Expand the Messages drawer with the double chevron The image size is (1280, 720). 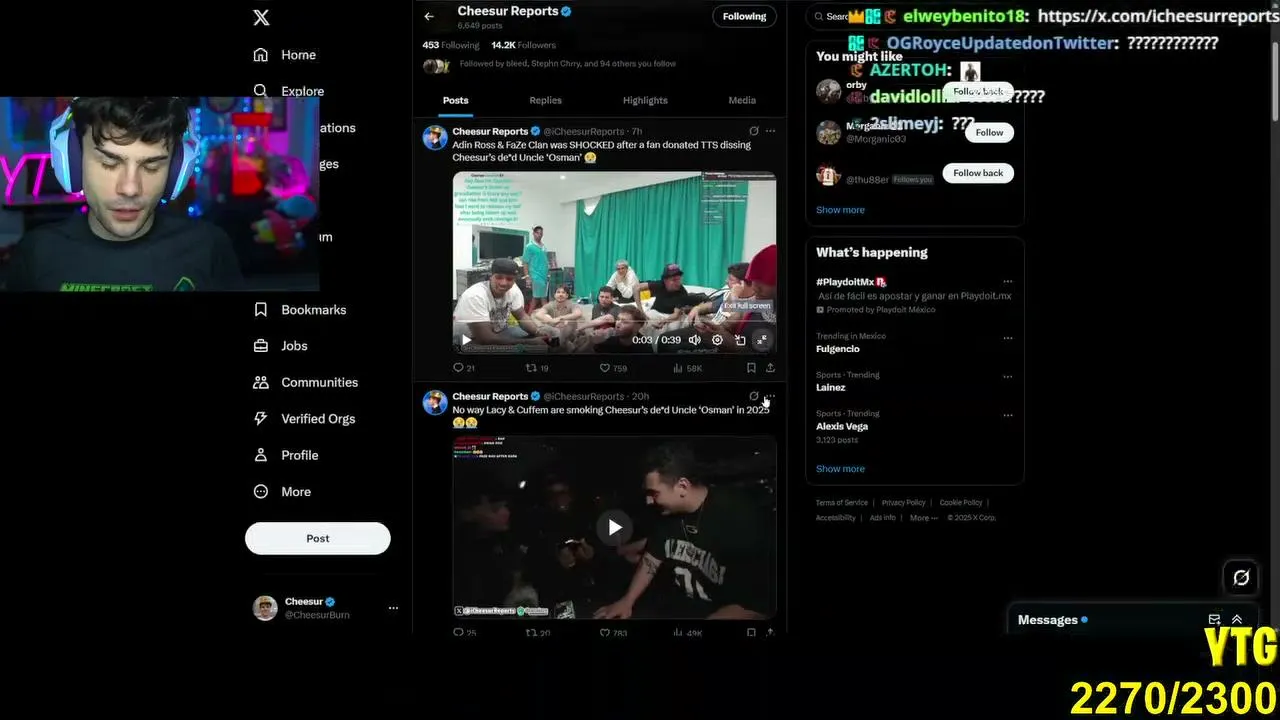1237,620
